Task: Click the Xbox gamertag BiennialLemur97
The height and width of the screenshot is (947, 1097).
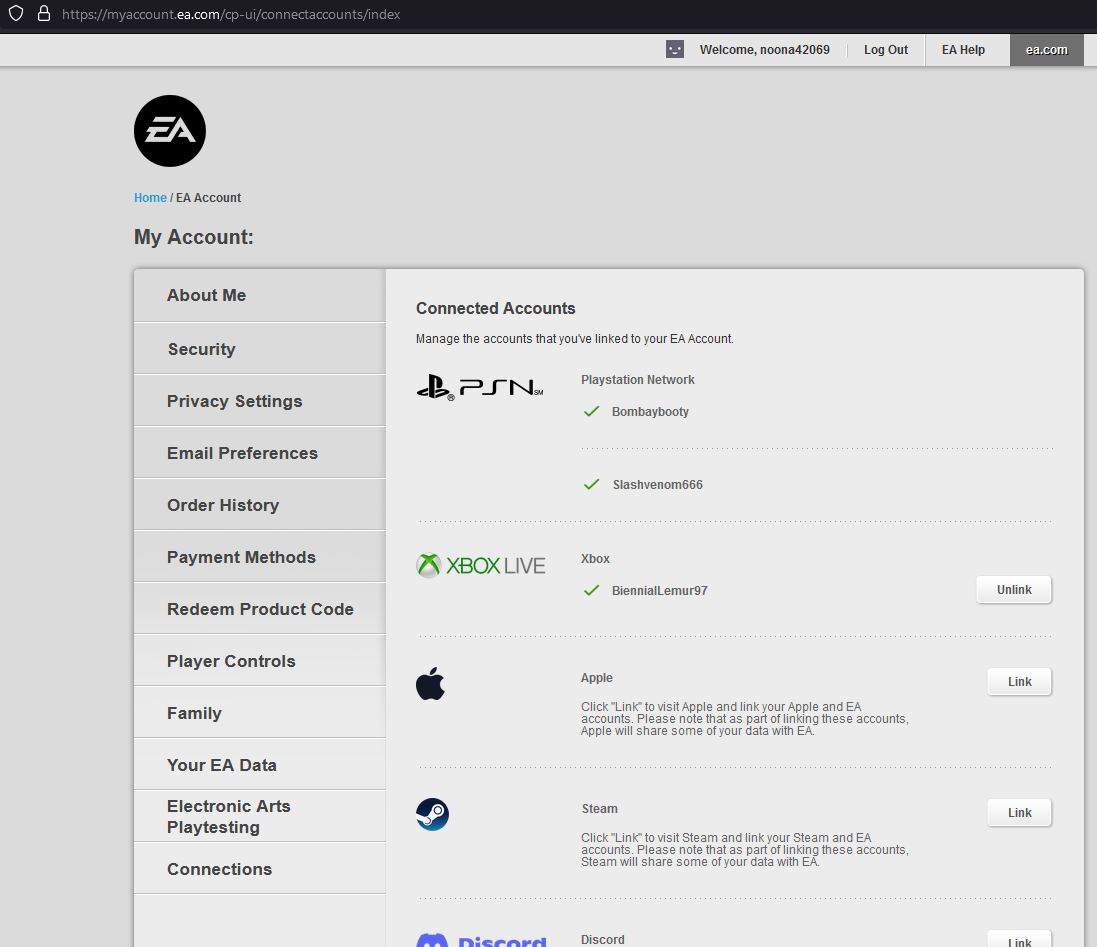Action: tap(660, 590)
